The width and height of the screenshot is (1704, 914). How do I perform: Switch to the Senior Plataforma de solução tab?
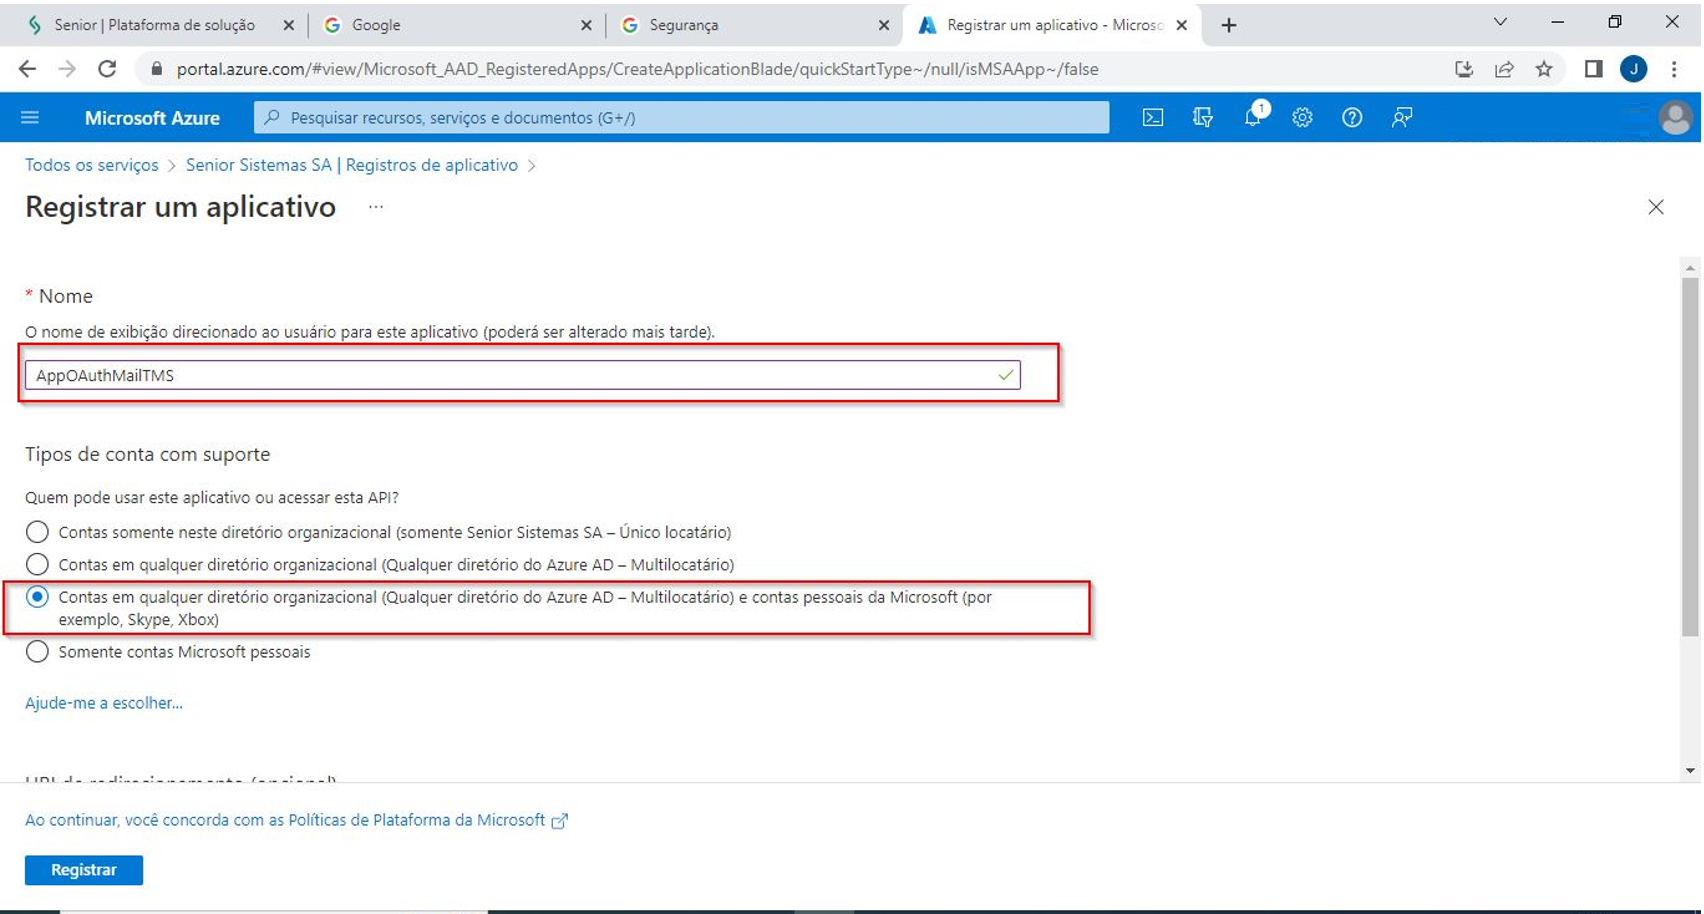point(154,25)
